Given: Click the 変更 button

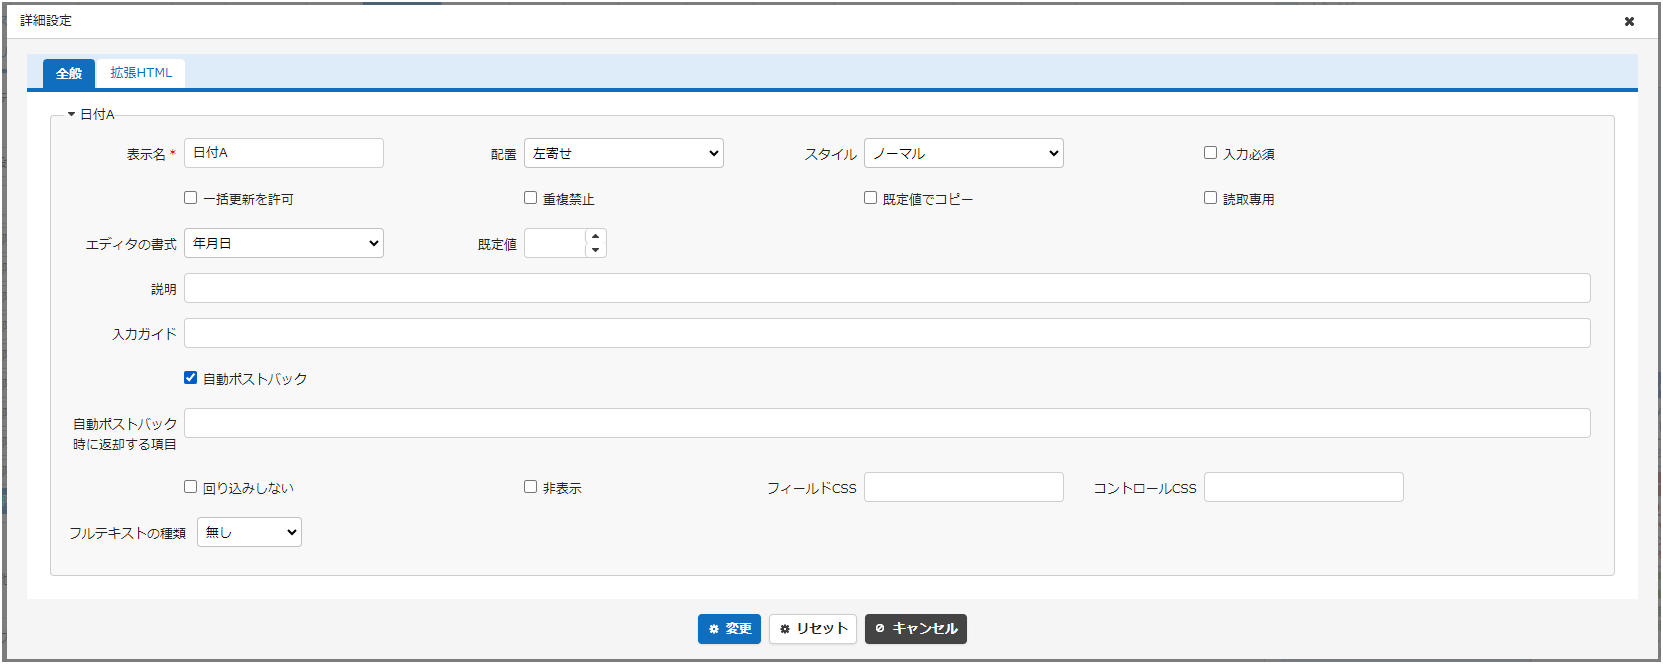Looking at the screenshot, I should click(729, 629).
